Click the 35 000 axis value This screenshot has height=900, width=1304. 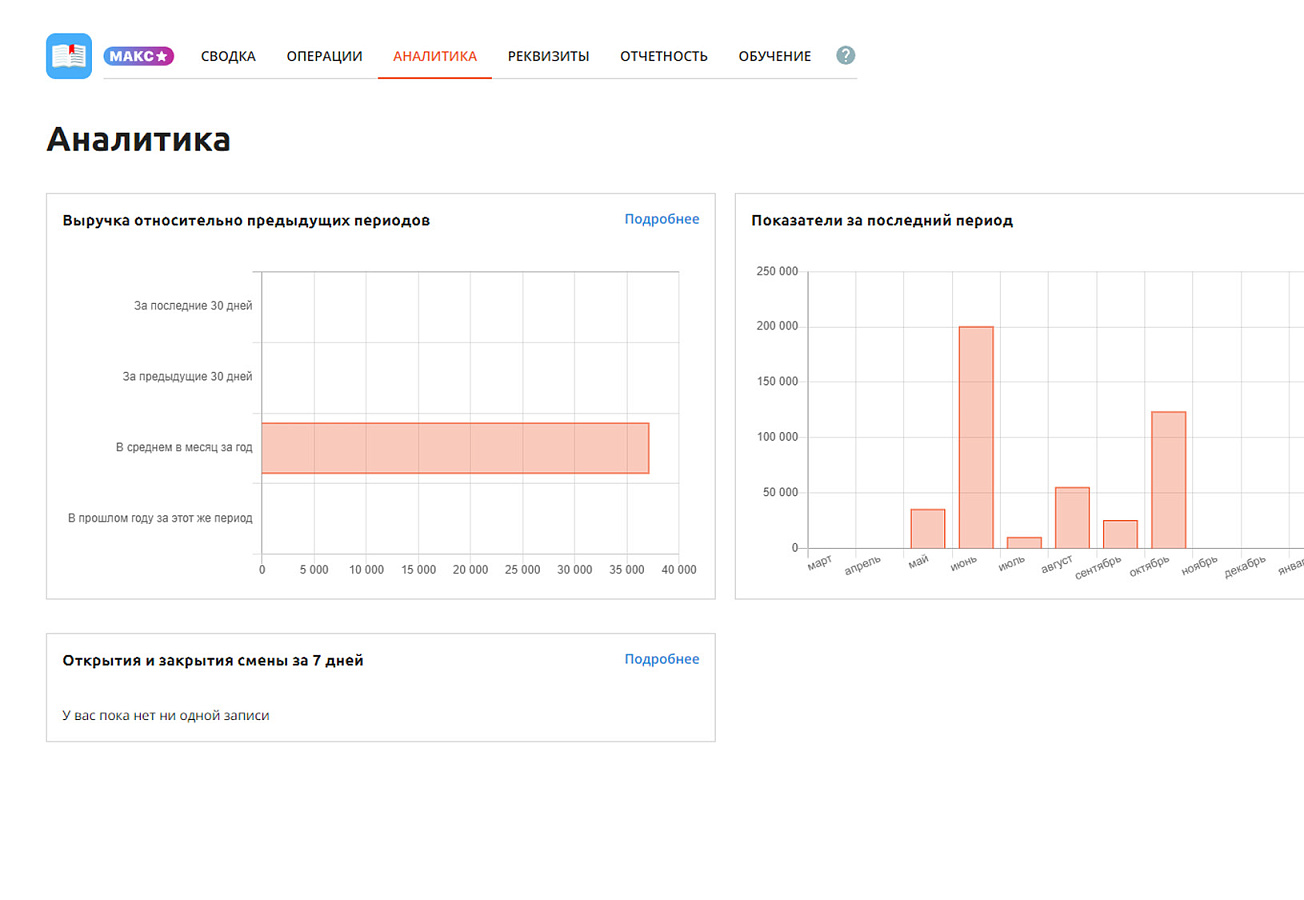click(627, 569)
